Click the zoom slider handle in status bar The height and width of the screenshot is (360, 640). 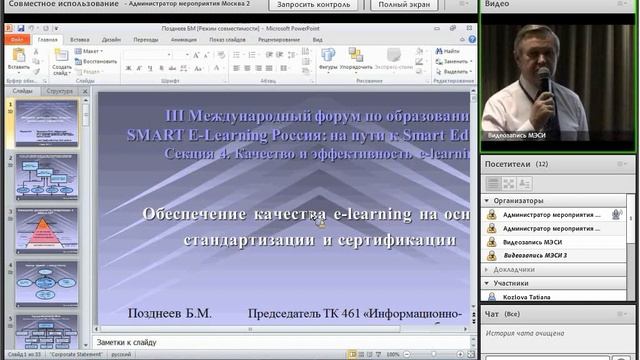coord(433,354)
